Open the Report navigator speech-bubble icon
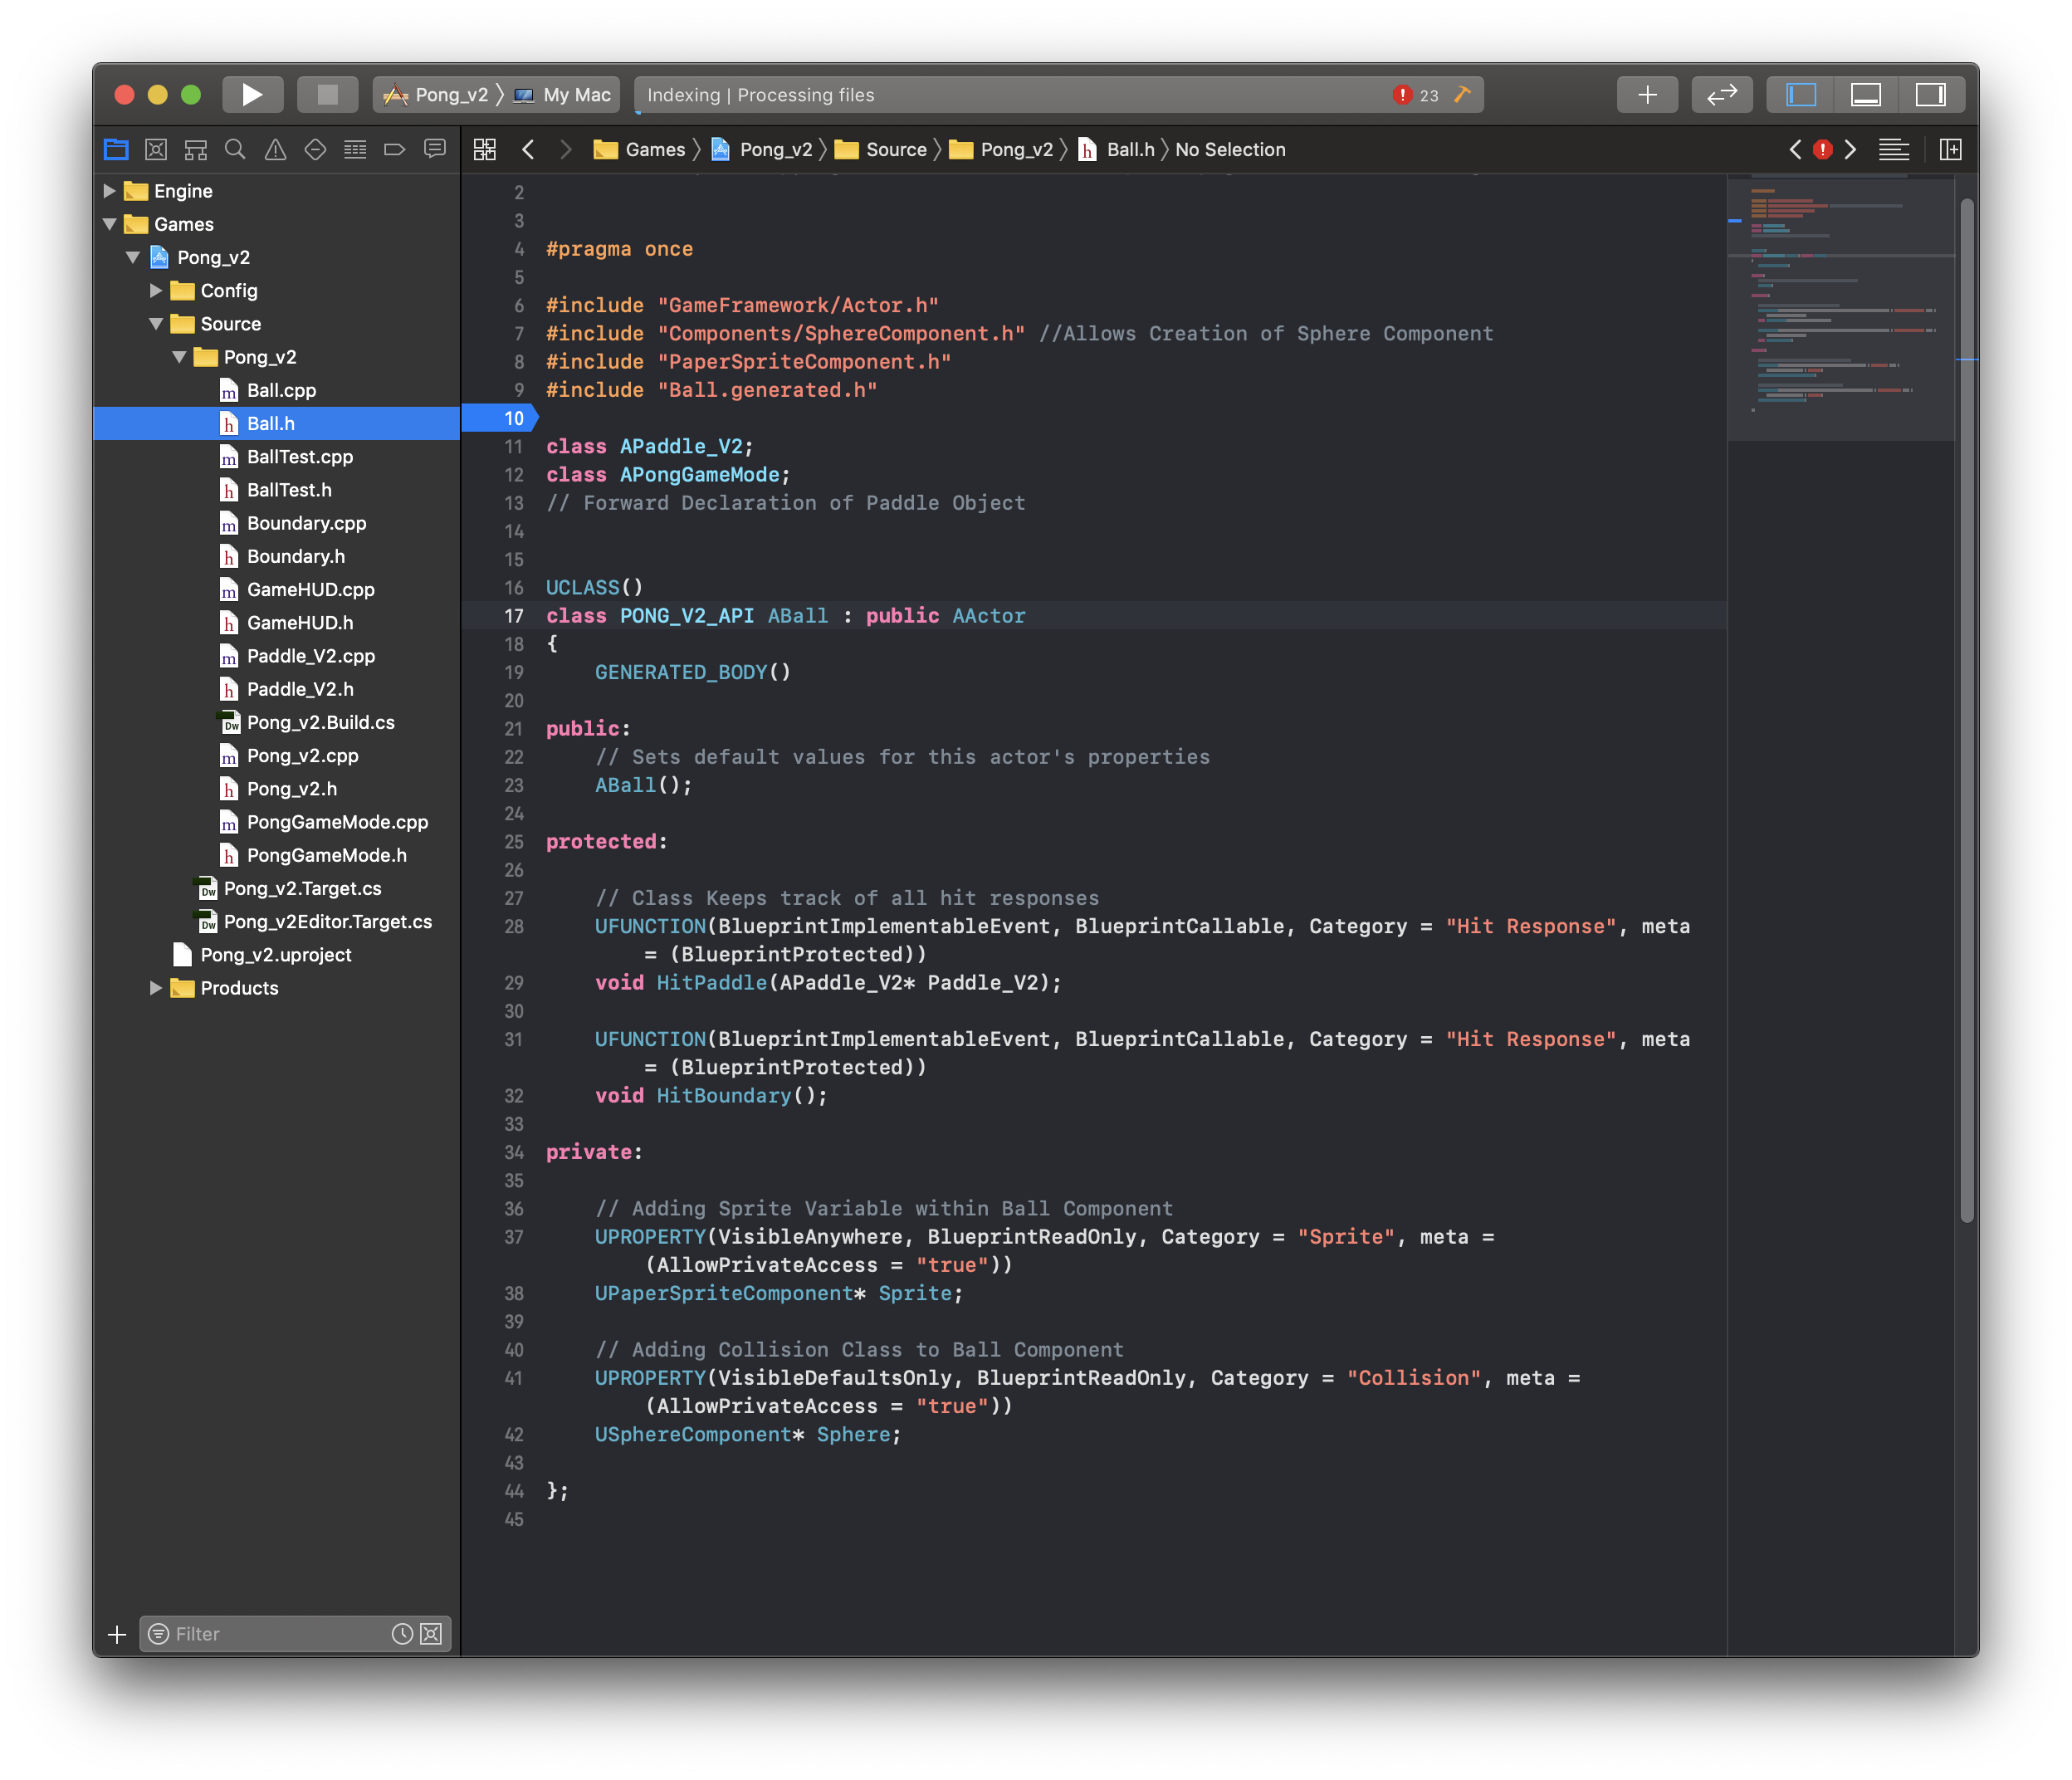 (435, 150)
